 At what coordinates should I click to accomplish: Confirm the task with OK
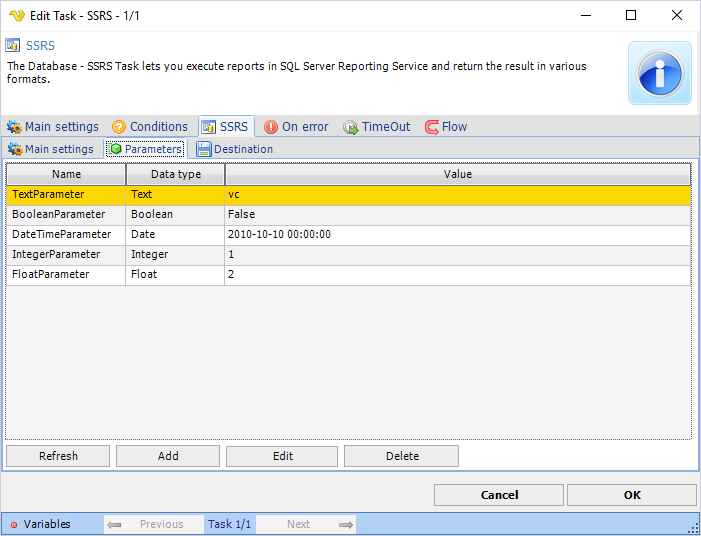click(x=632, y=495)
